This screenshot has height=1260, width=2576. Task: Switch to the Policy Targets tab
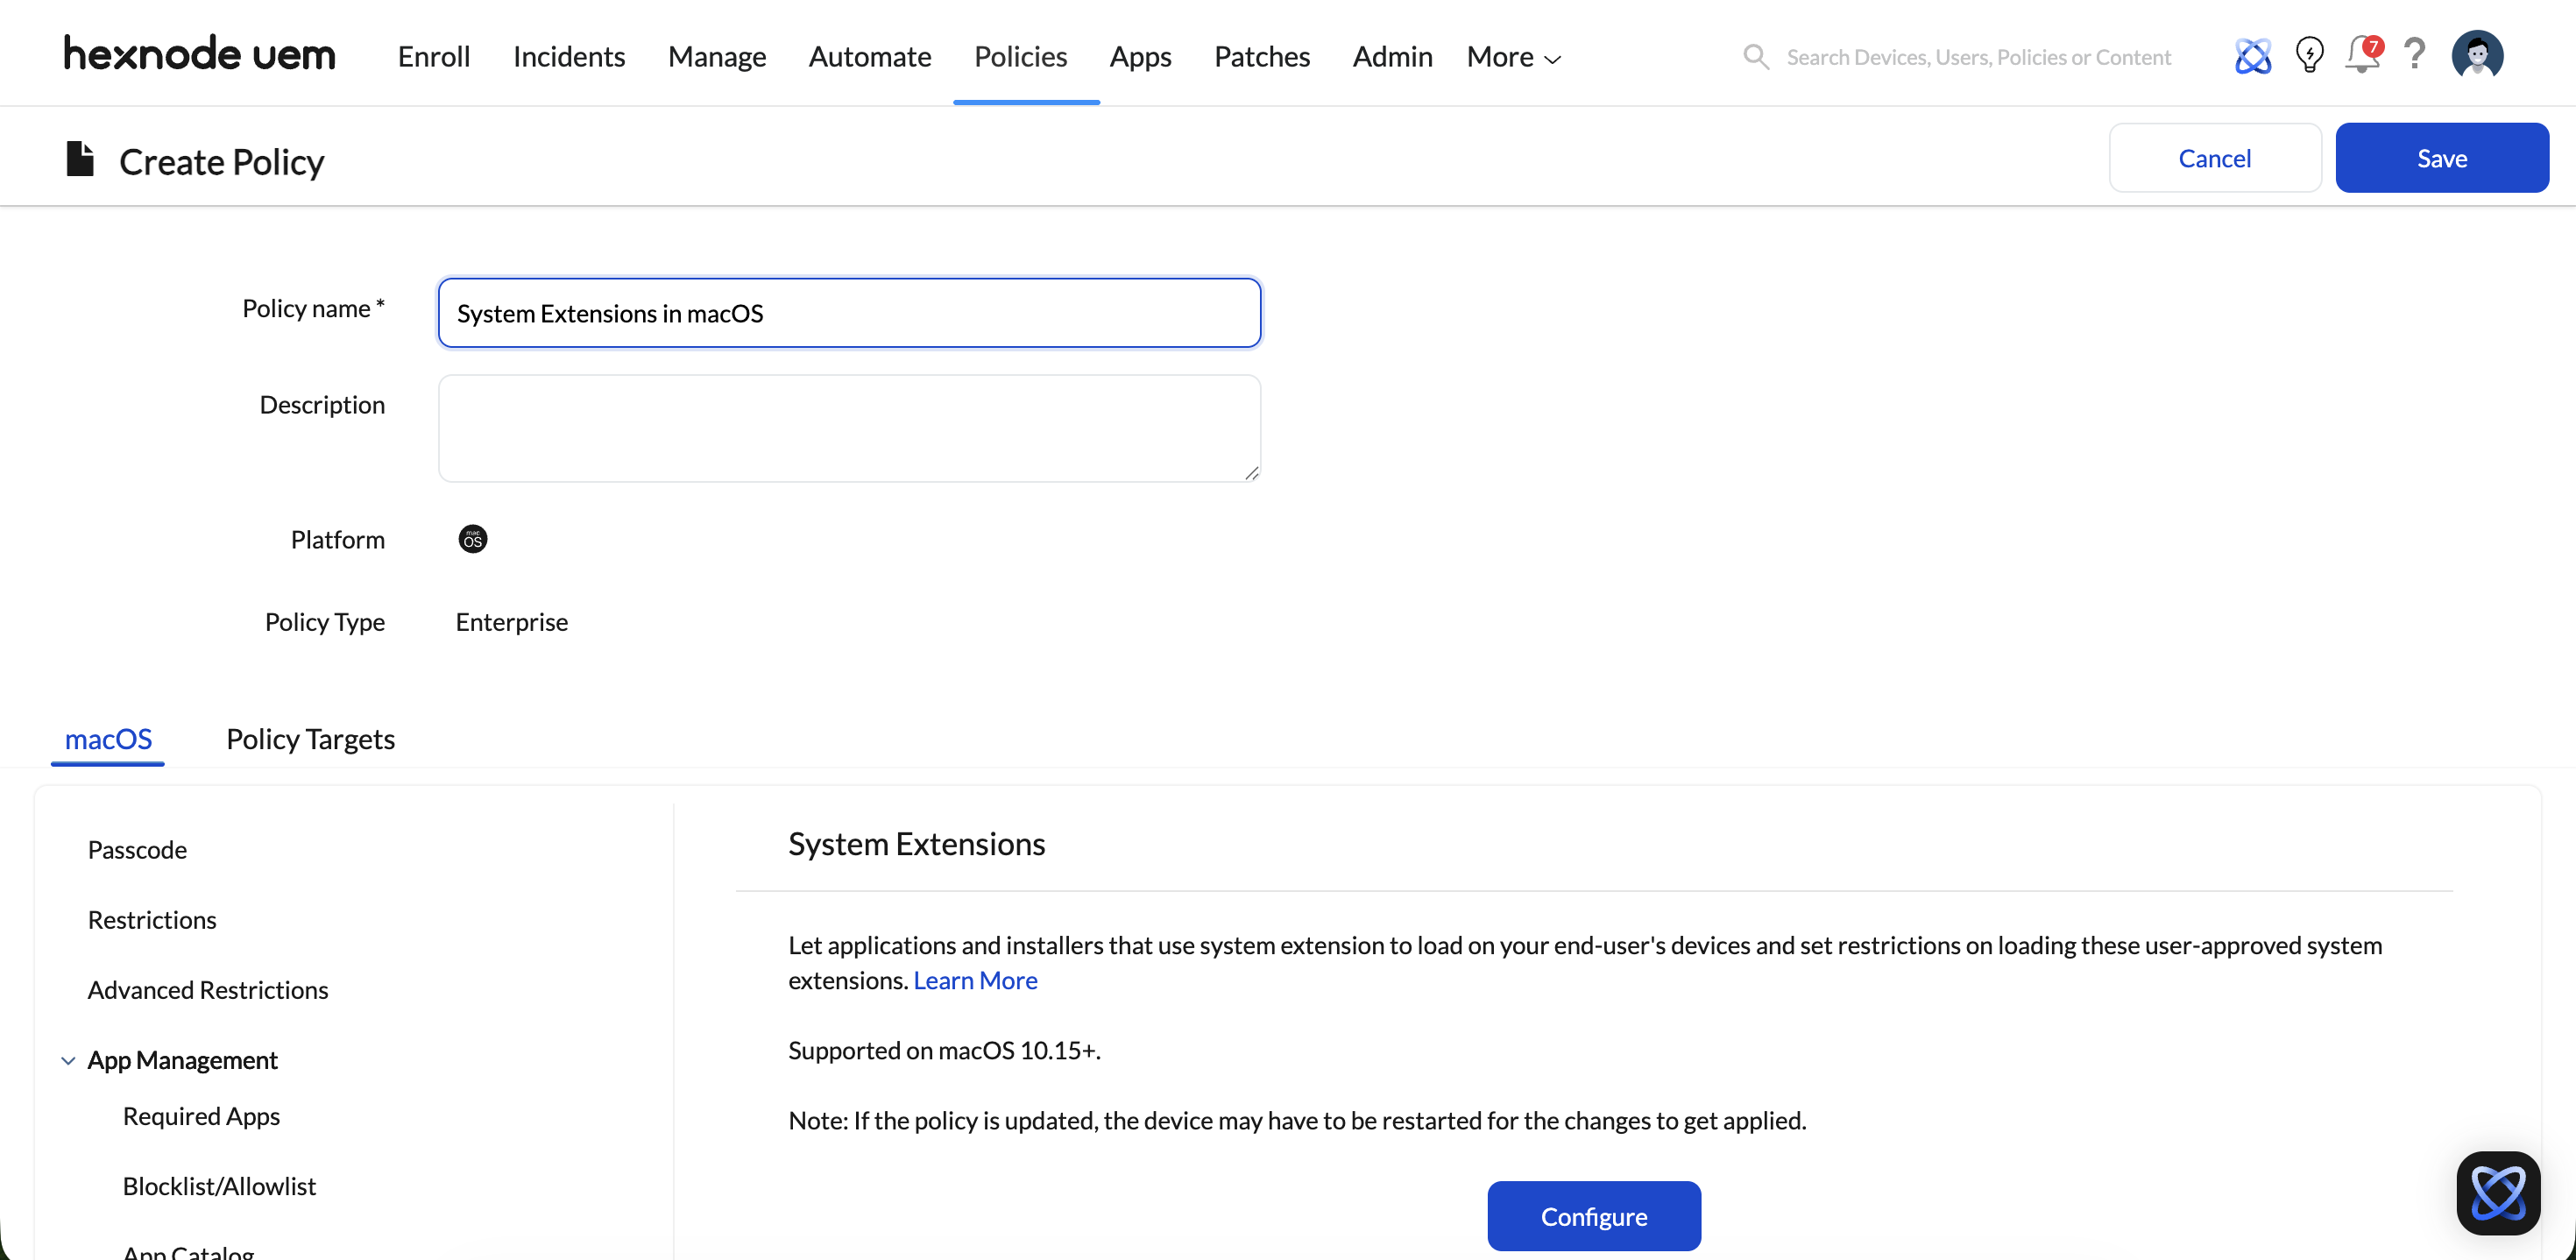tap(310, 739)
